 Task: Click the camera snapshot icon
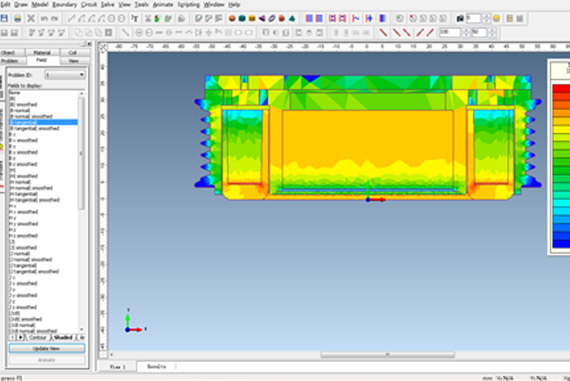tap(460, 18)
